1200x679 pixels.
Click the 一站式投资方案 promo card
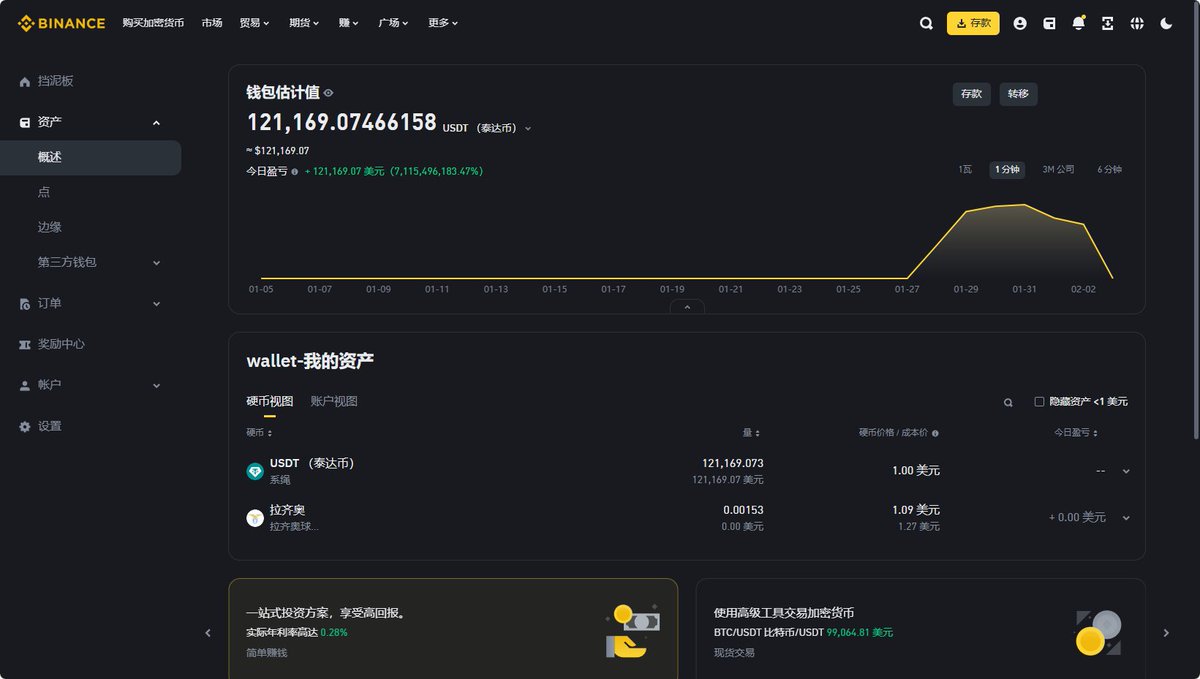click(x=453, y=629)
